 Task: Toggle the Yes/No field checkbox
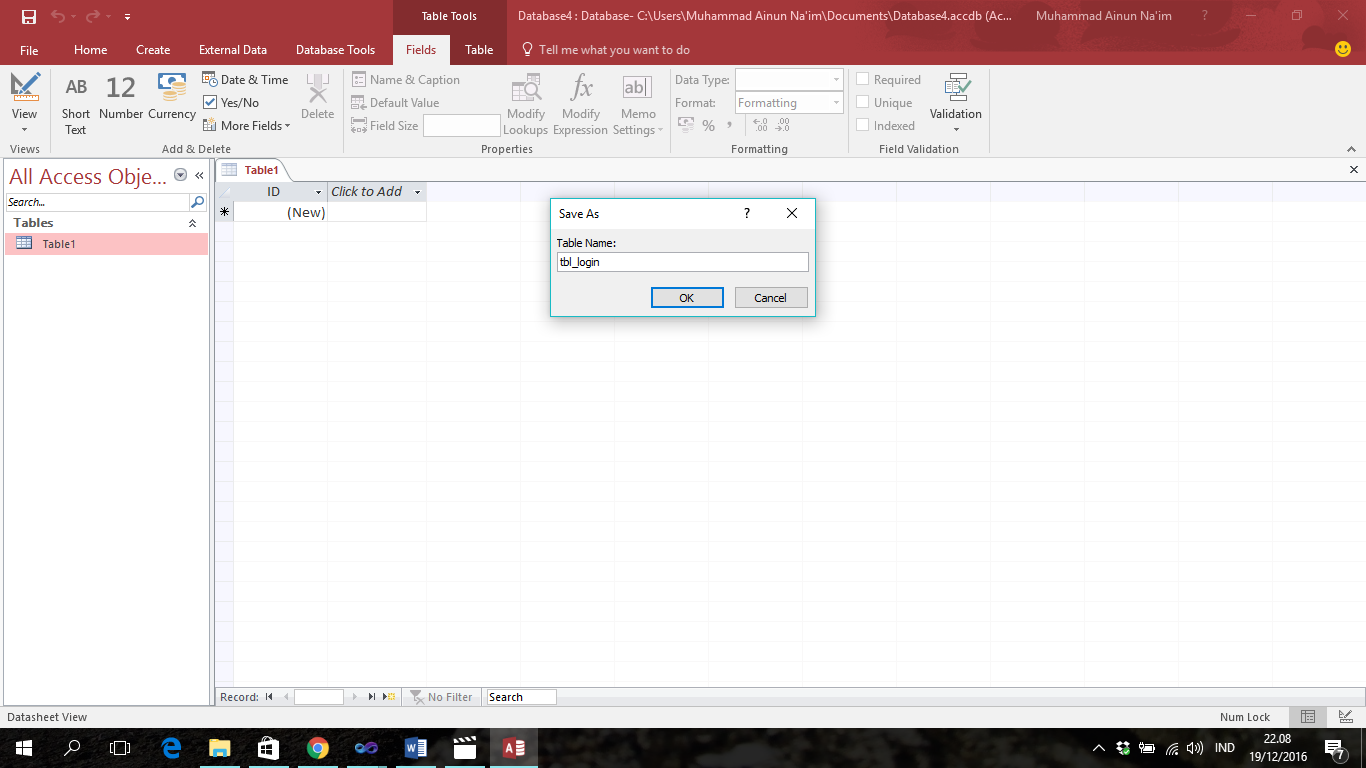click(x=210, y=103)
